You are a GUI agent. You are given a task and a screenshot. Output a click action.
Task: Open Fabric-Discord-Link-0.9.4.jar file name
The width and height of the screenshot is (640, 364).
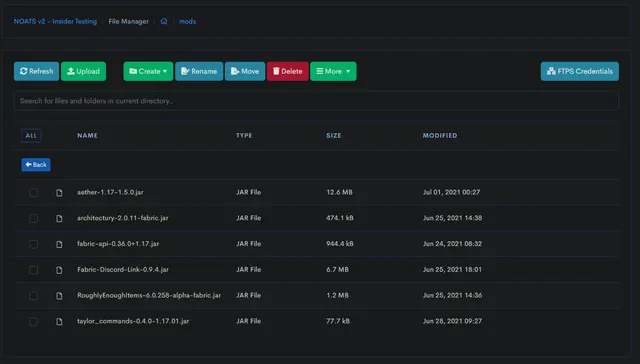[x=123, y=269]
